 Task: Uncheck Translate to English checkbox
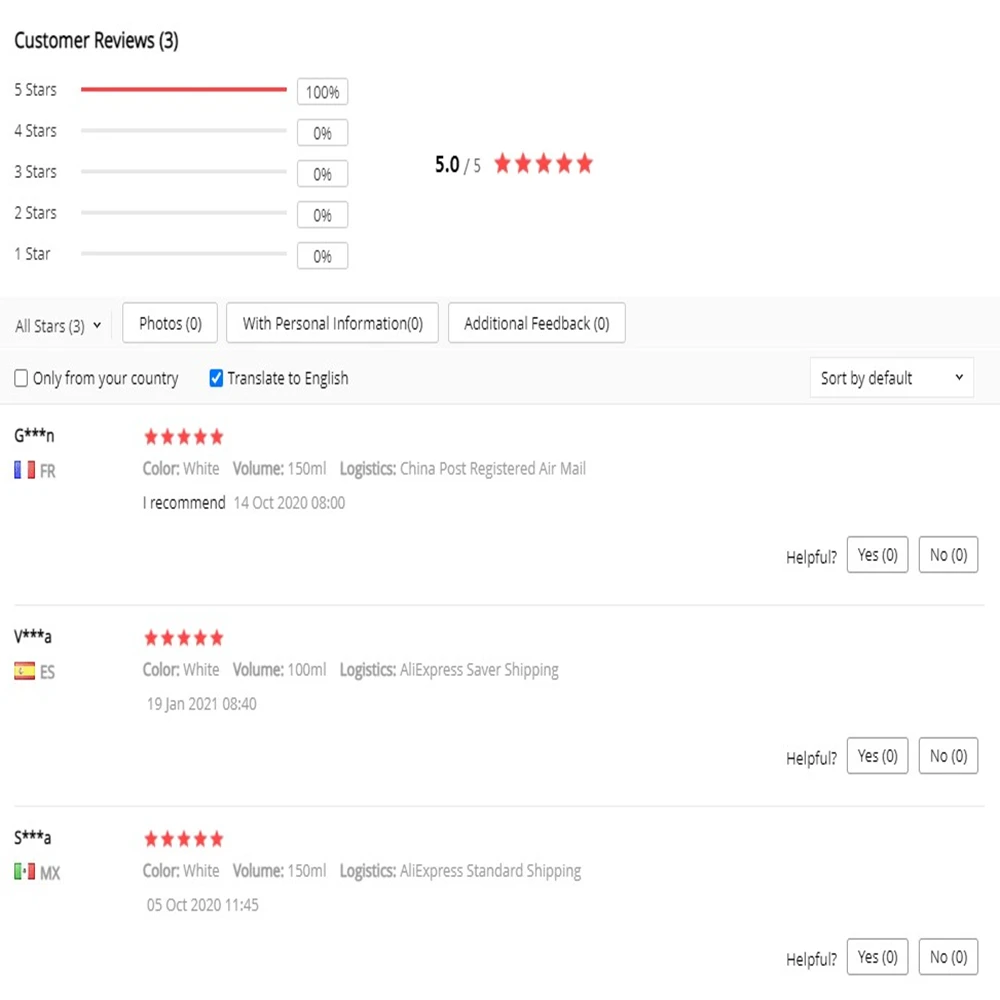click(x=216, y=378)
